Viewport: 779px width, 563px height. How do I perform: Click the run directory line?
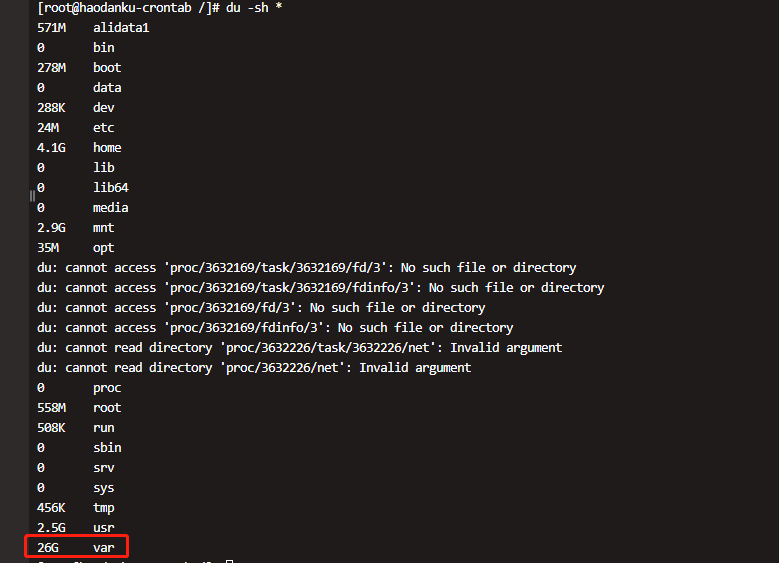pos(76,428)
